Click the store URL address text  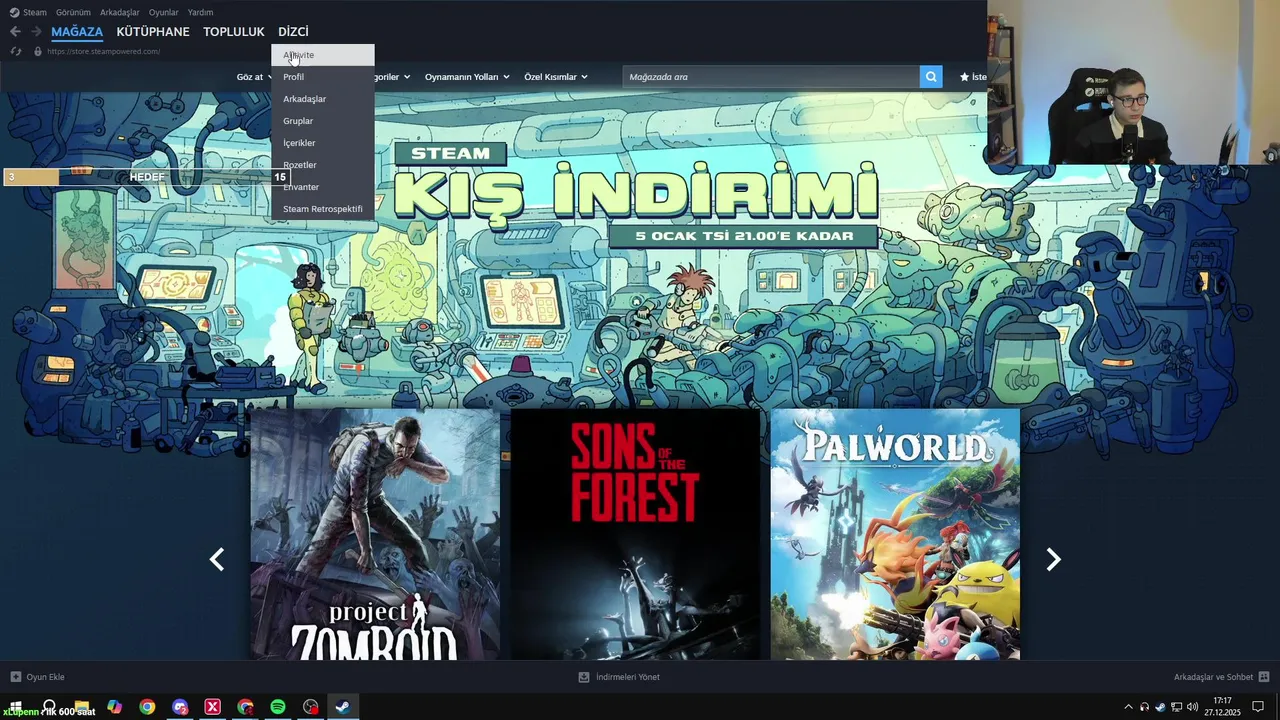point(103,51)
